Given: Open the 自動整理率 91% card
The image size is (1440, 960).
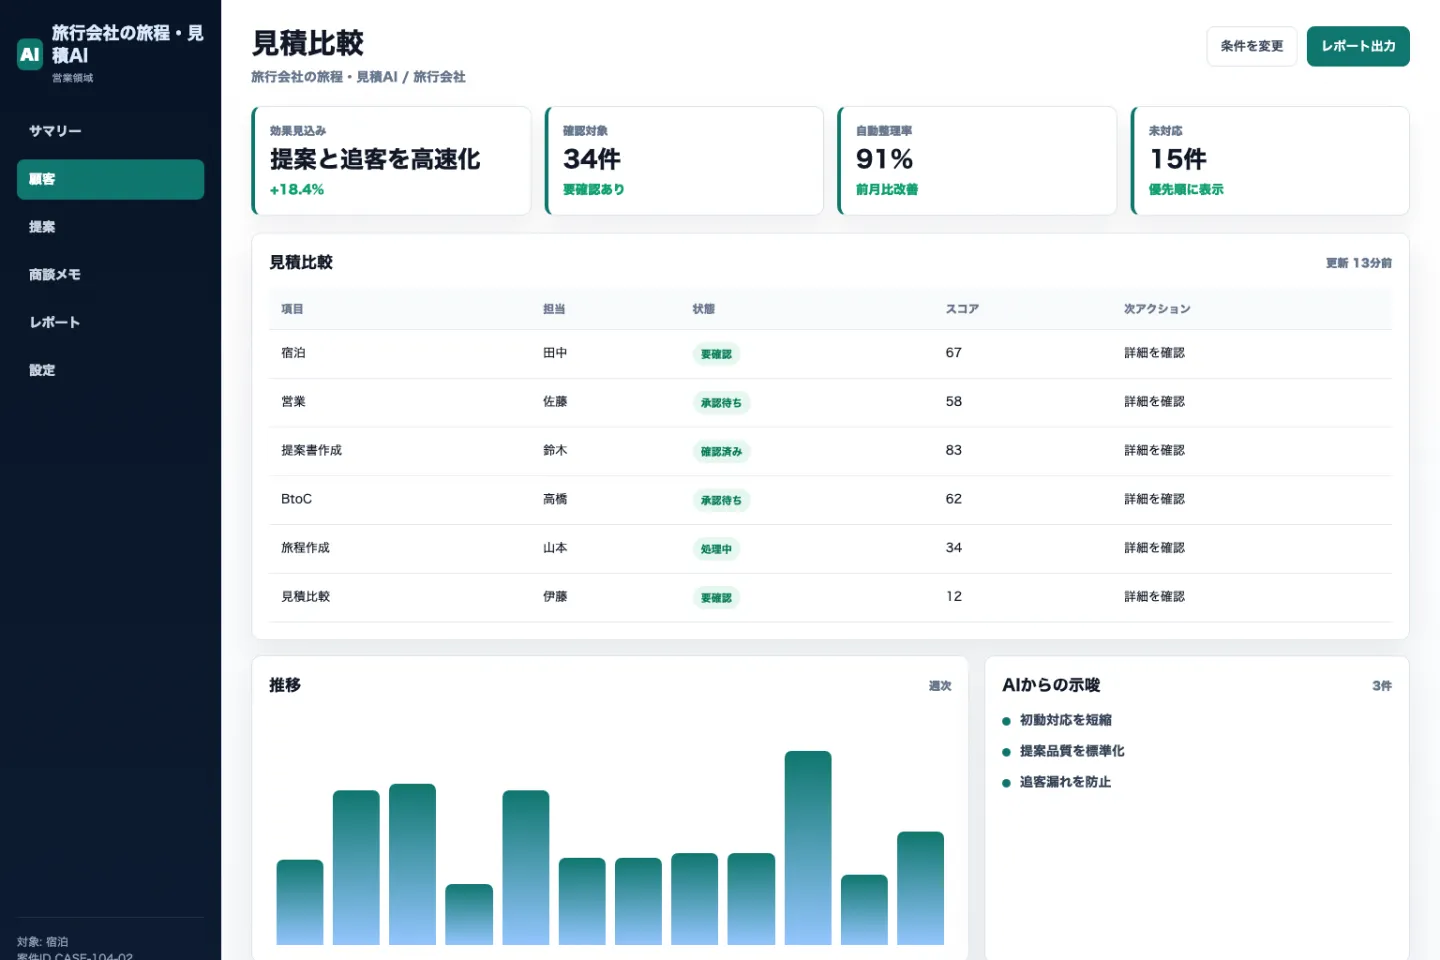Looking at the screenshot, I should (977, 160).
